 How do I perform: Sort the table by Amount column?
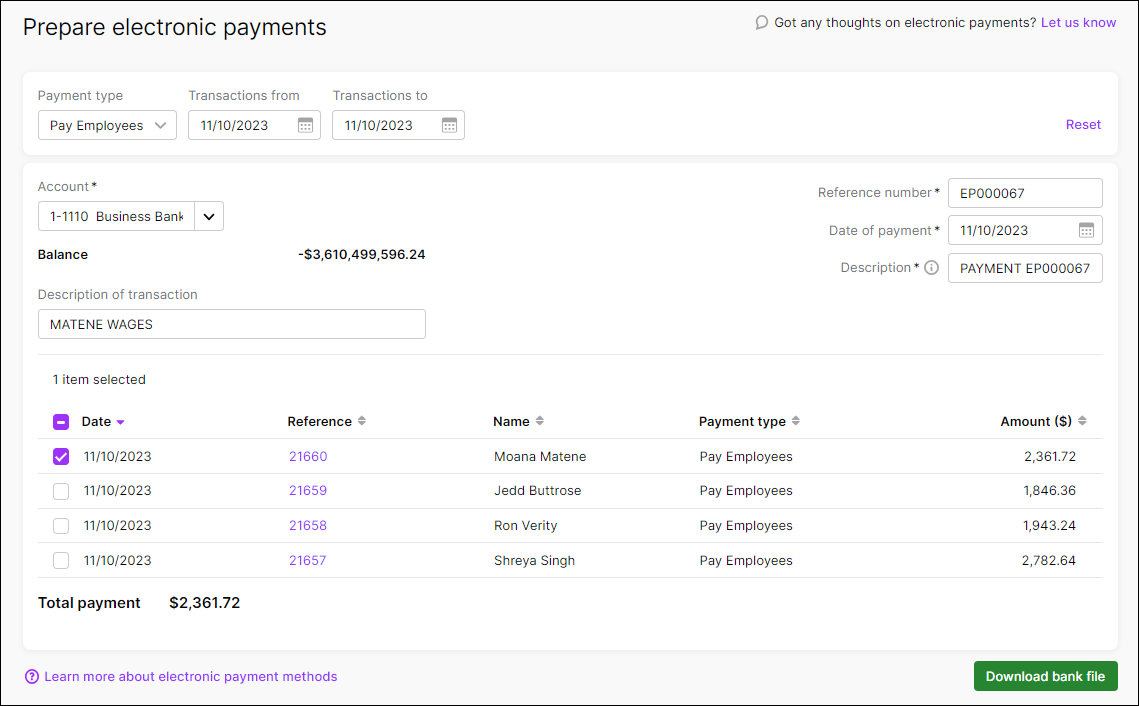coord(1082,421)
